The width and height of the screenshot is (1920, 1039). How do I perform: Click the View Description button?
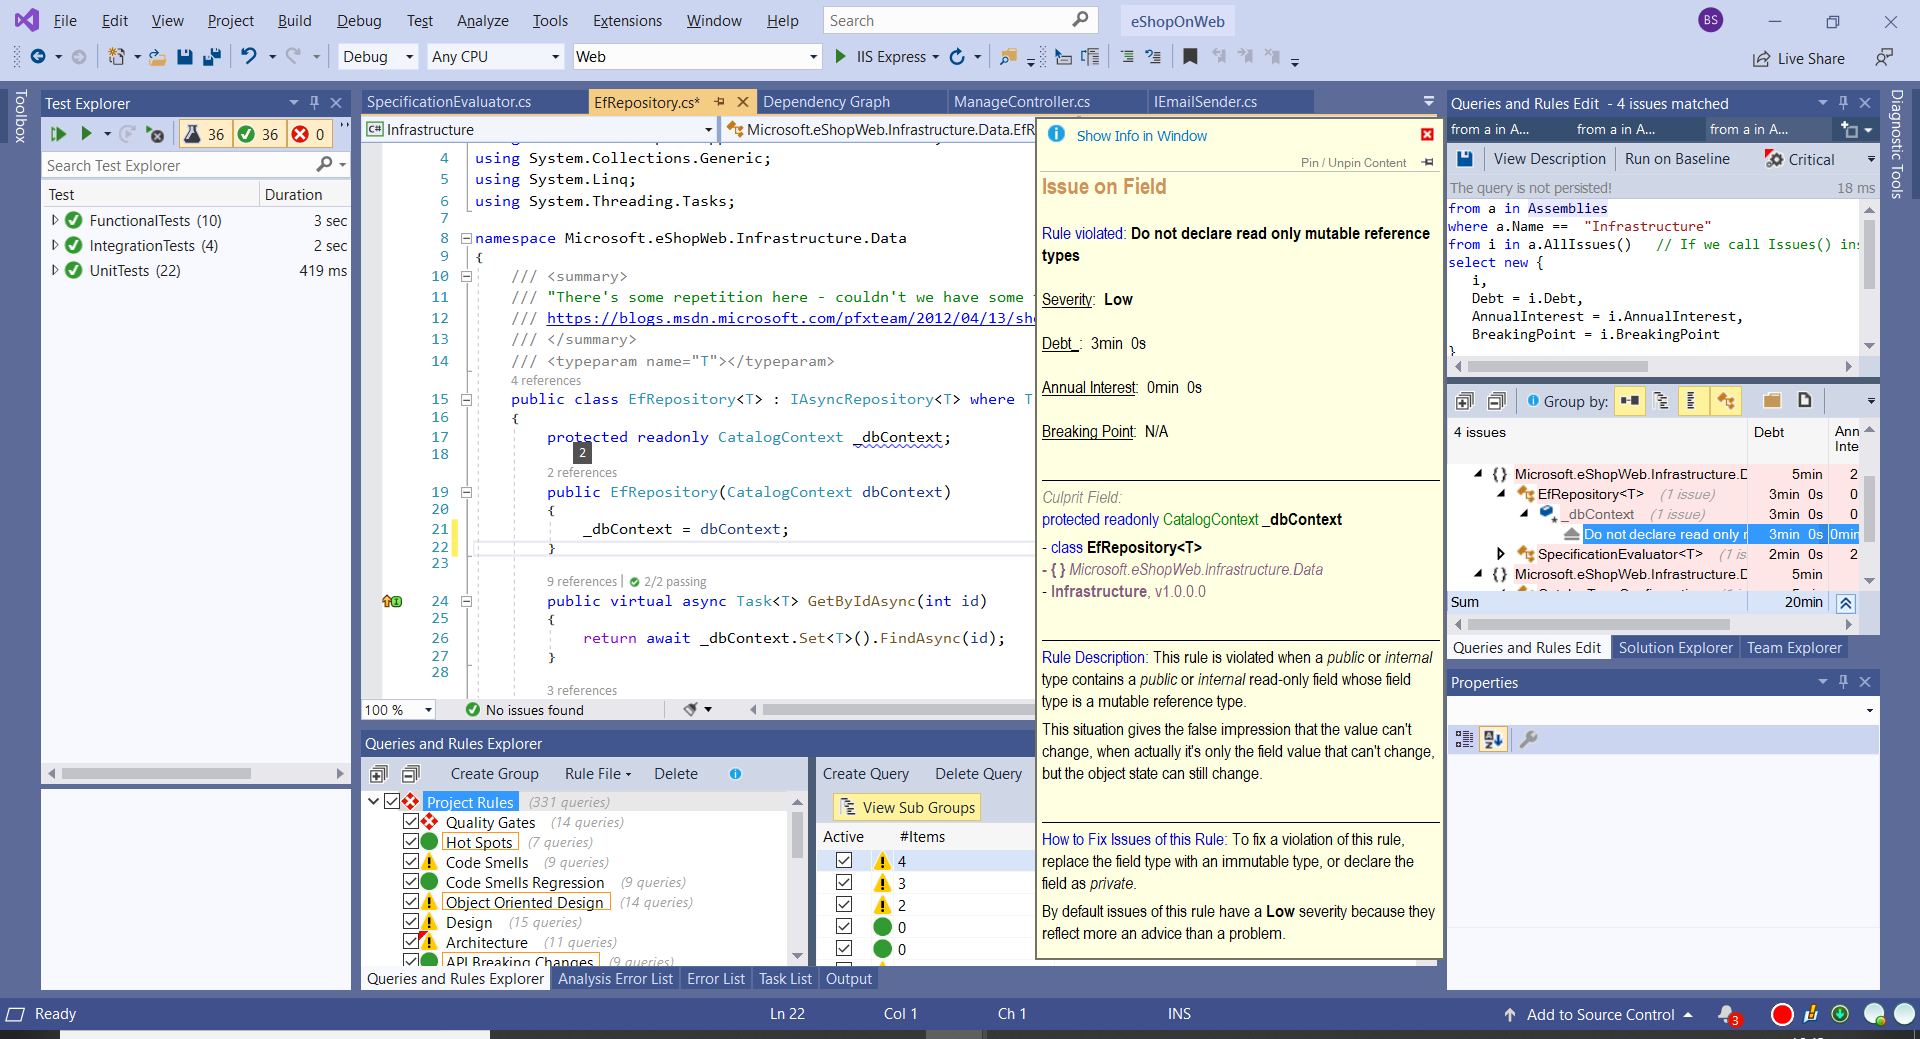click(1549, 159)
